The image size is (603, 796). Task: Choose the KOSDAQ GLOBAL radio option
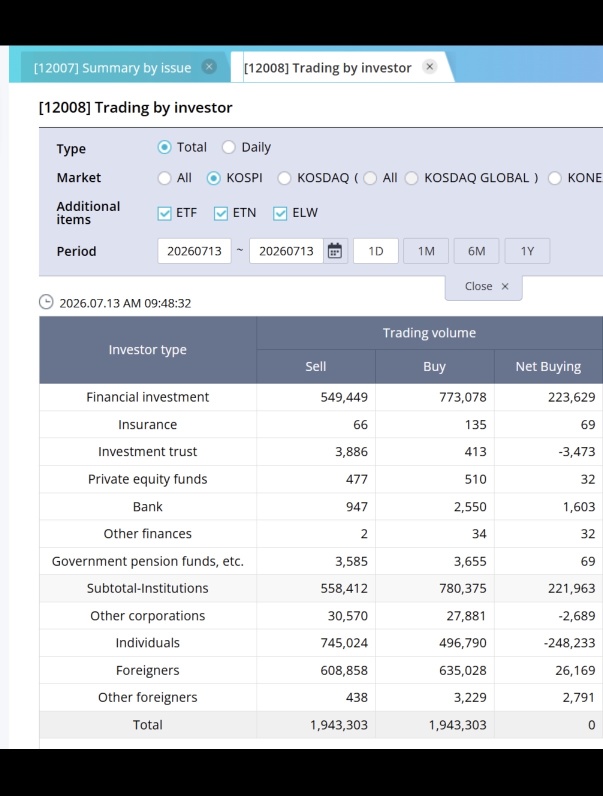(x=412, y=178)
